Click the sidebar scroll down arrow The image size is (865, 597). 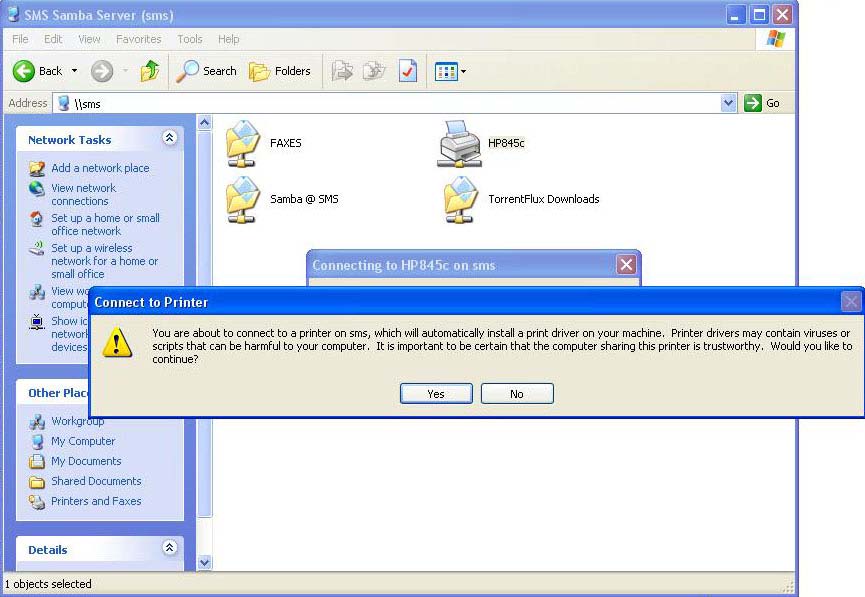pos(205,563)
